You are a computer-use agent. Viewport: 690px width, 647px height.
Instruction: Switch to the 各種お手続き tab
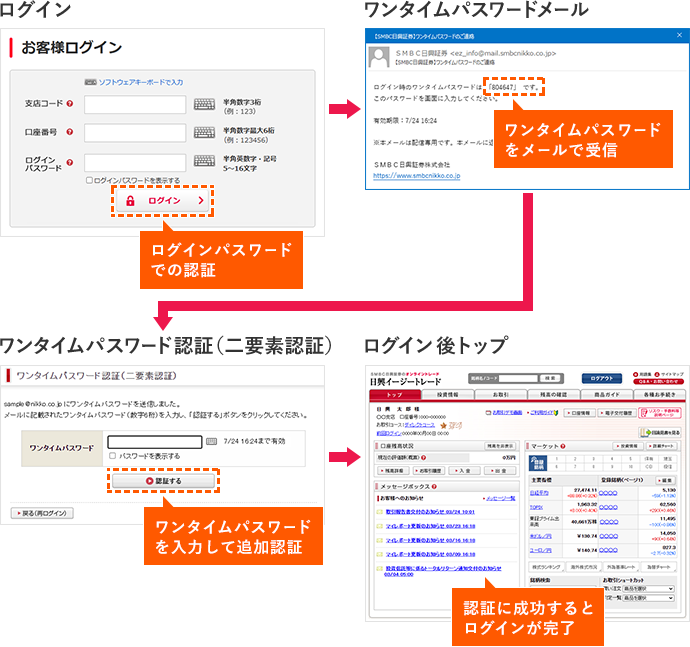click(x=659, y=395)
